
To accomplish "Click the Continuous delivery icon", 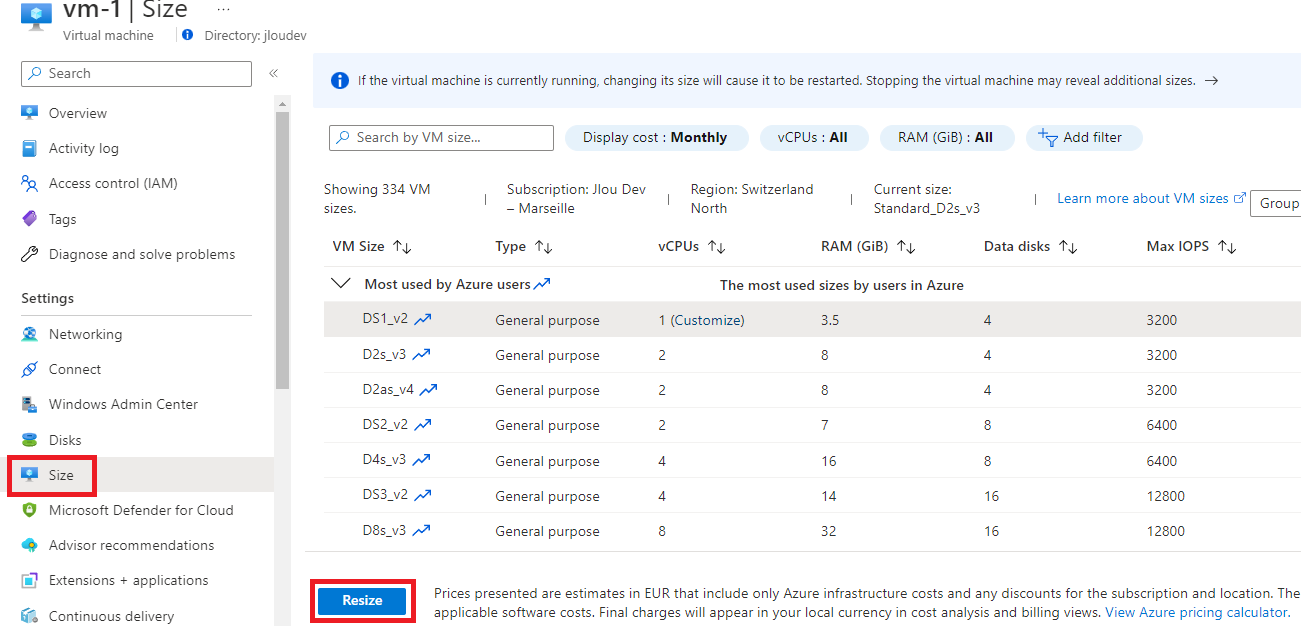I will point(30,616).
